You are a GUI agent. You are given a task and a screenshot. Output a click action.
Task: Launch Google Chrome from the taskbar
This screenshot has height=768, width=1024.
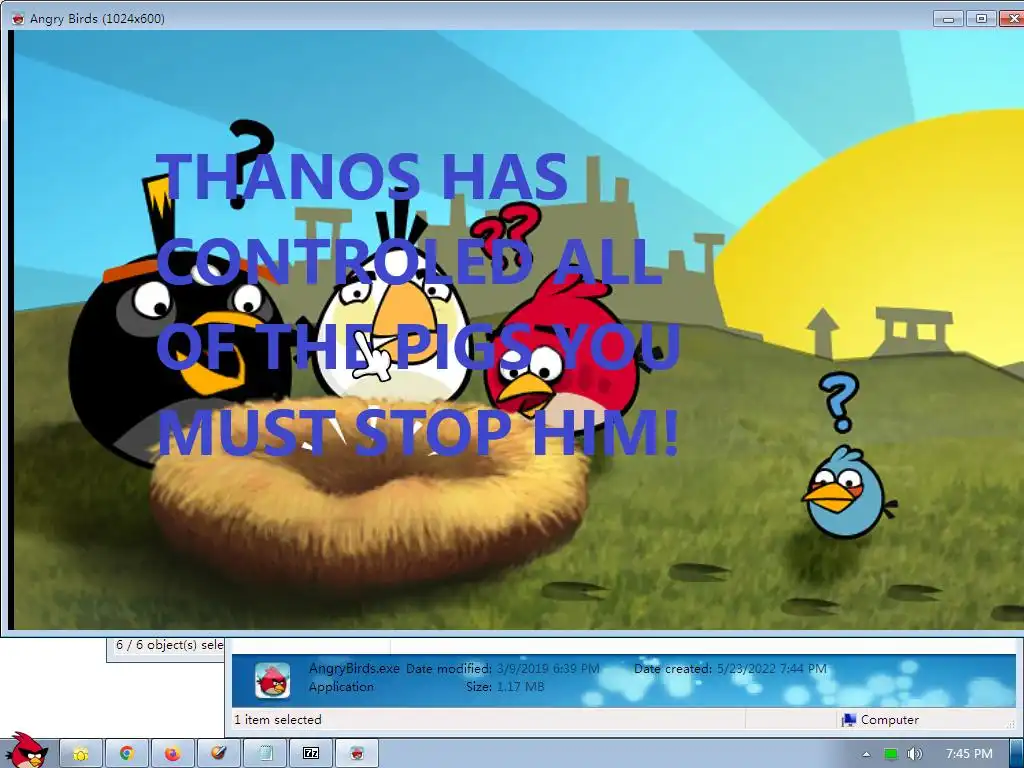127,754
